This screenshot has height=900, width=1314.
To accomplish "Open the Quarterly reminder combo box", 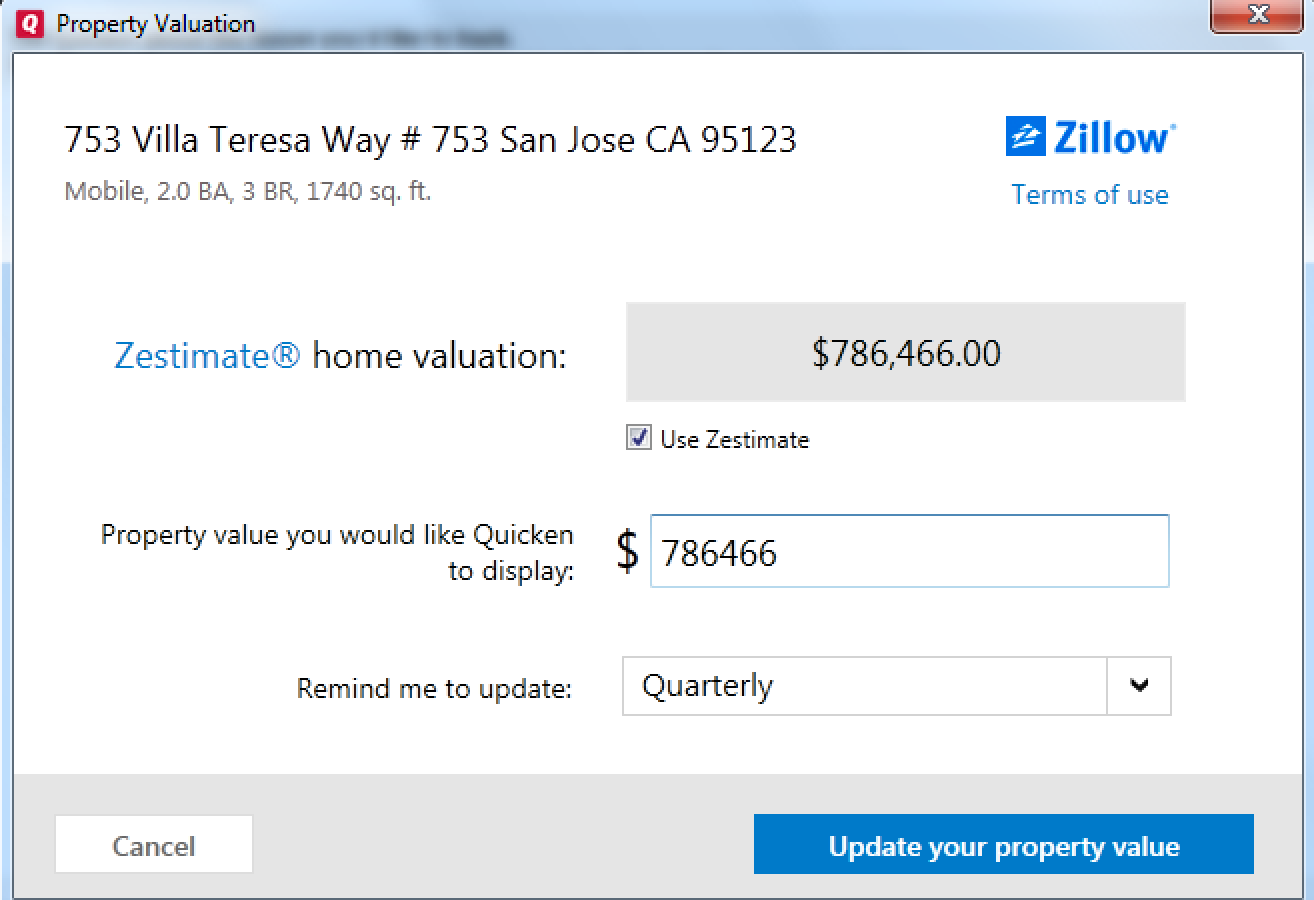I will 864,686.
